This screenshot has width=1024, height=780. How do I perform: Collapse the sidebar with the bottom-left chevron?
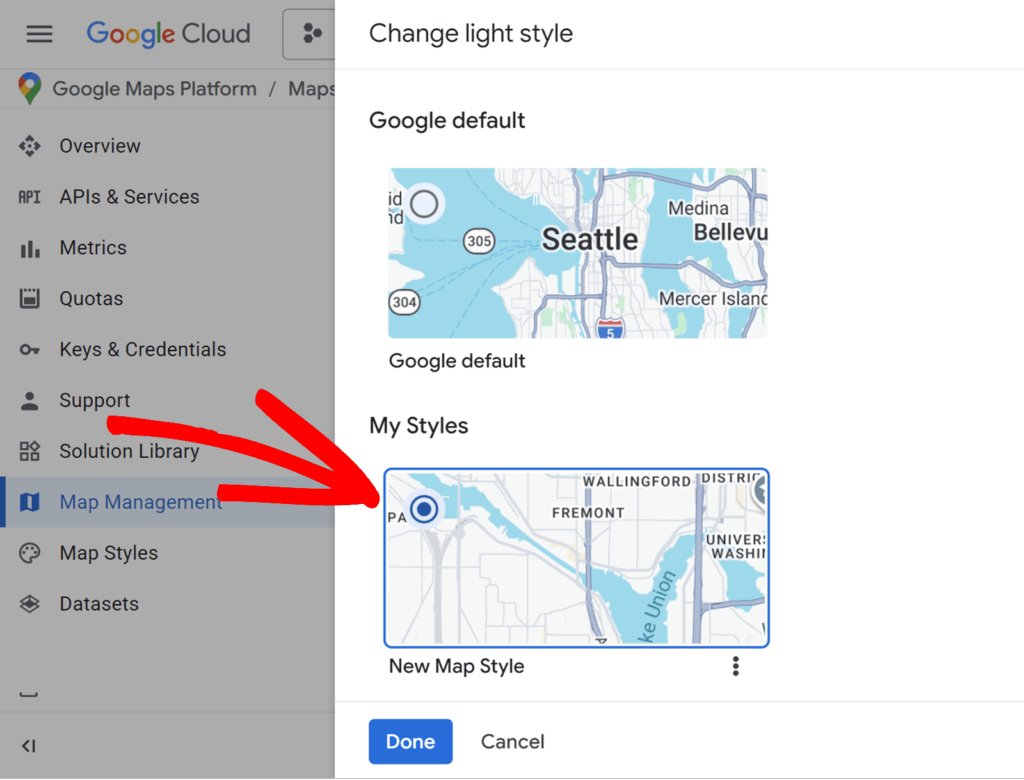point(28,745)
